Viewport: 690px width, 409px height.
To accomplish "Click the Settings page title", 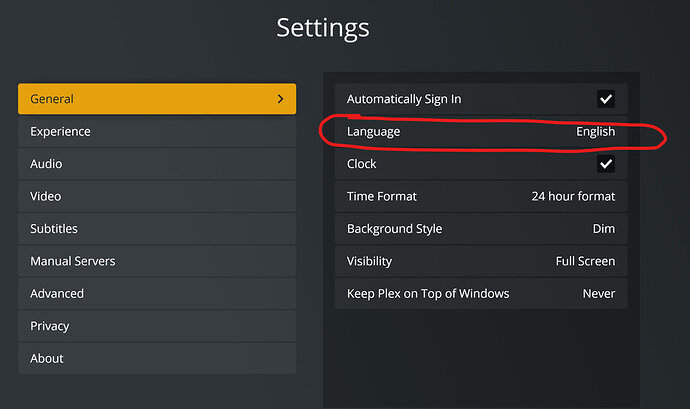I will pyautogui.click(x=322, y=27).
